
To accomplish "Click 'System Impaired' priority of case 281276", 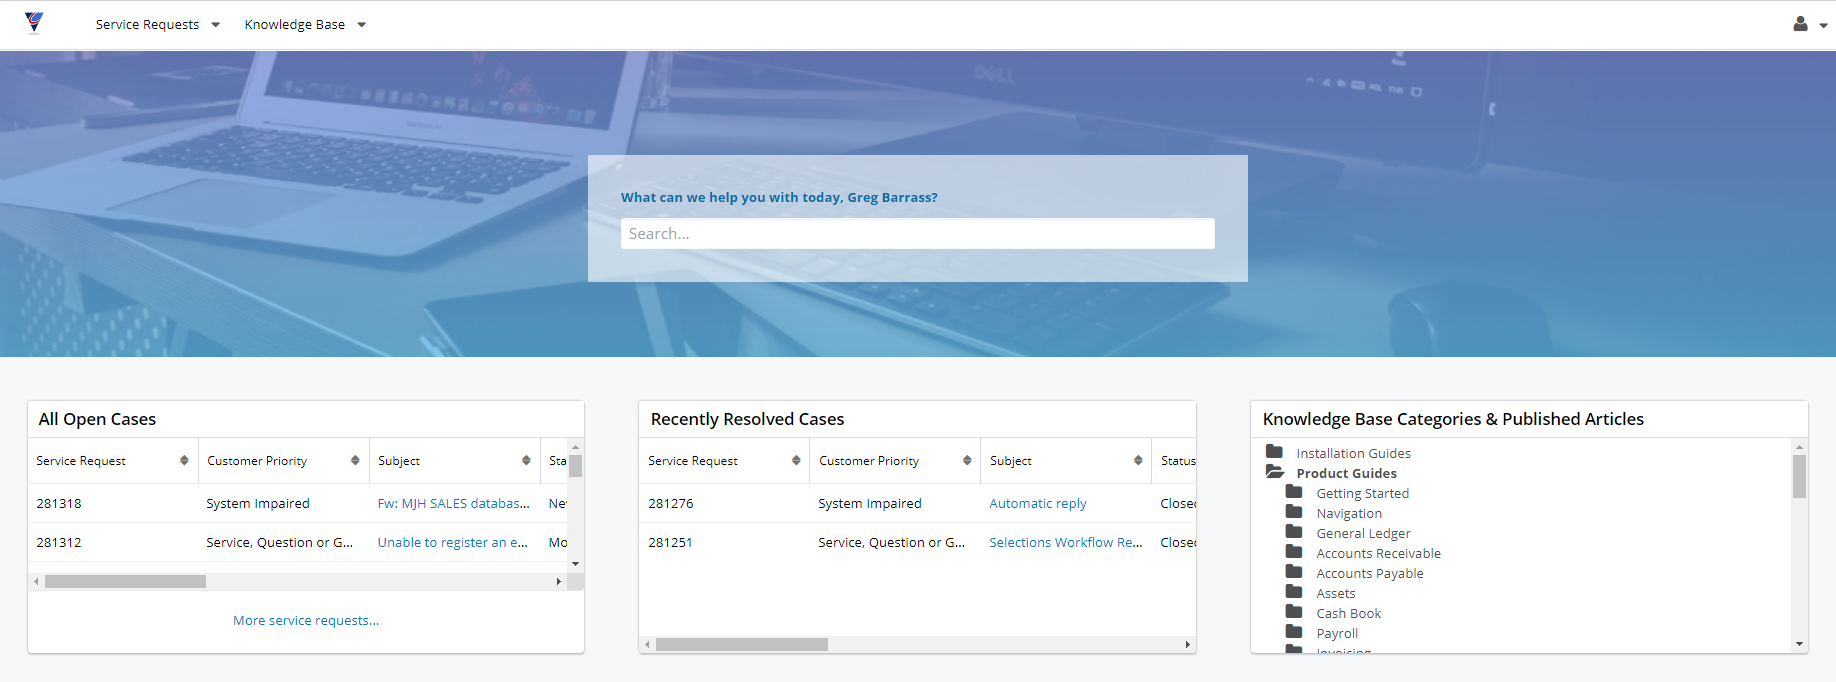I will tap(870, 504).
